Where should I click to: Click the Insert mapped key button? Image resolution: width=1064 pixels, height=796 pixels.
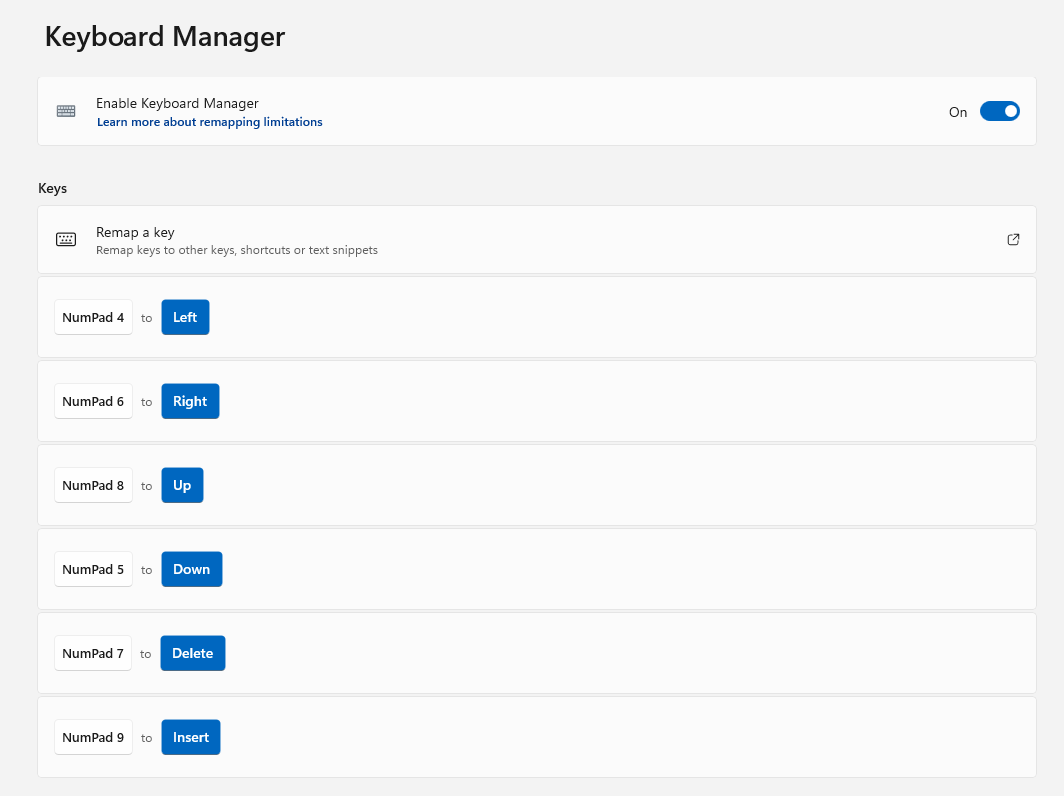(x=191, y=738)
